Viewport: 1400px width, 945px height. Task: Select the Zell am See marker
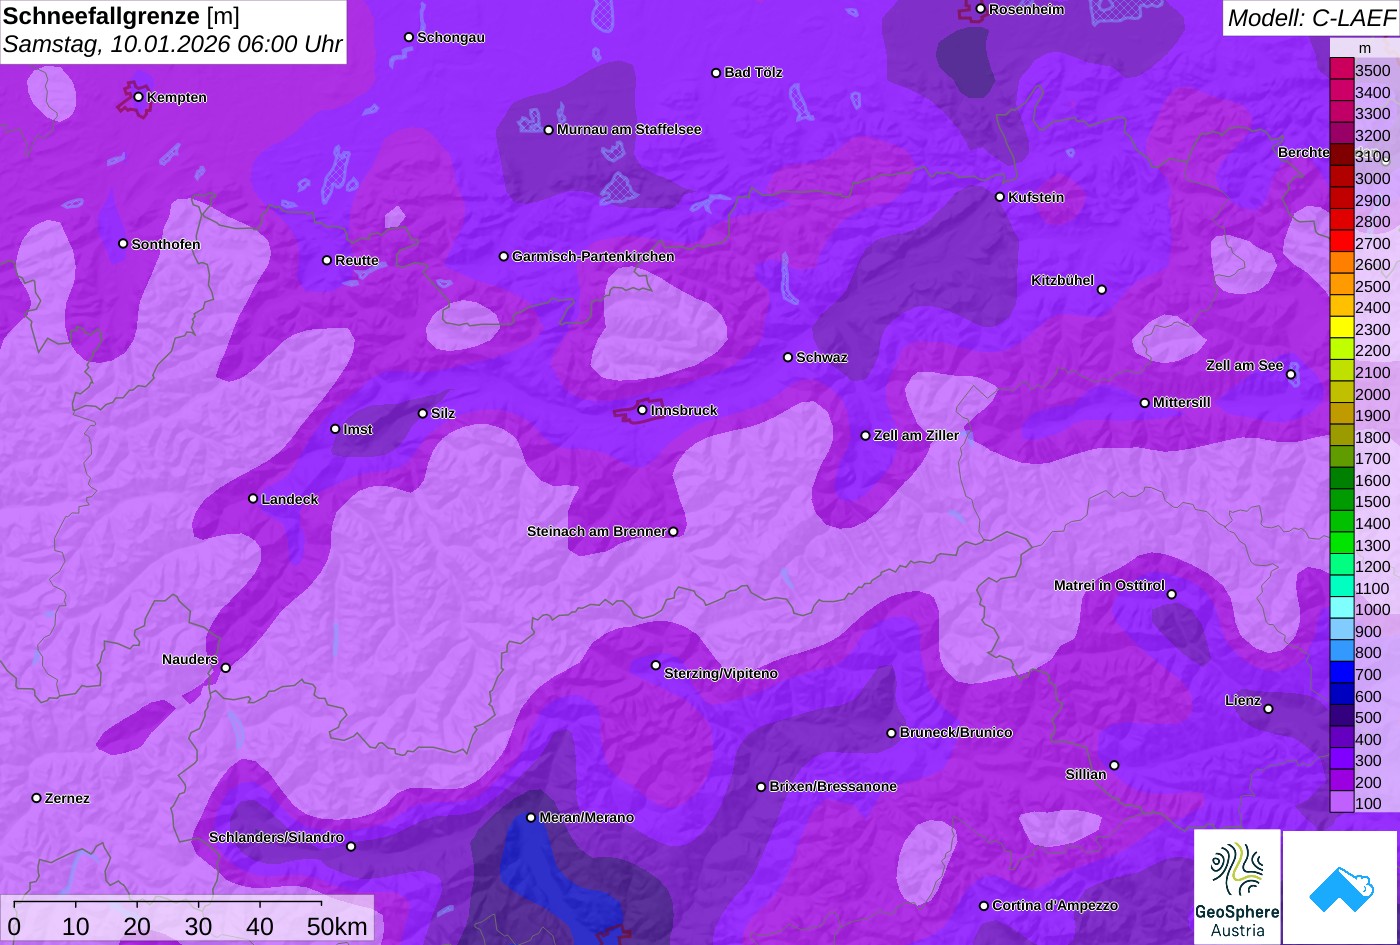1291,374
